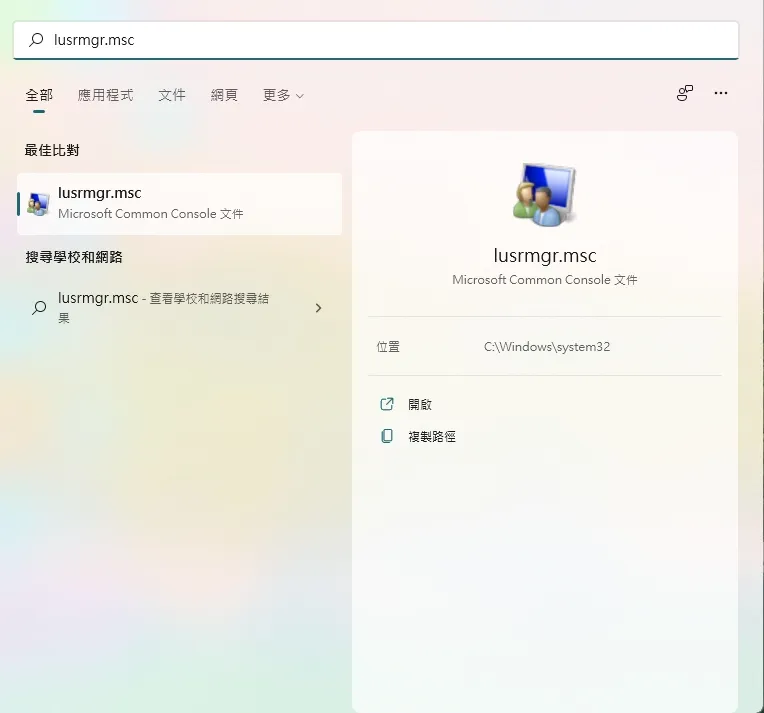Click the lusrmgr.msc search input field

(376, 40)
